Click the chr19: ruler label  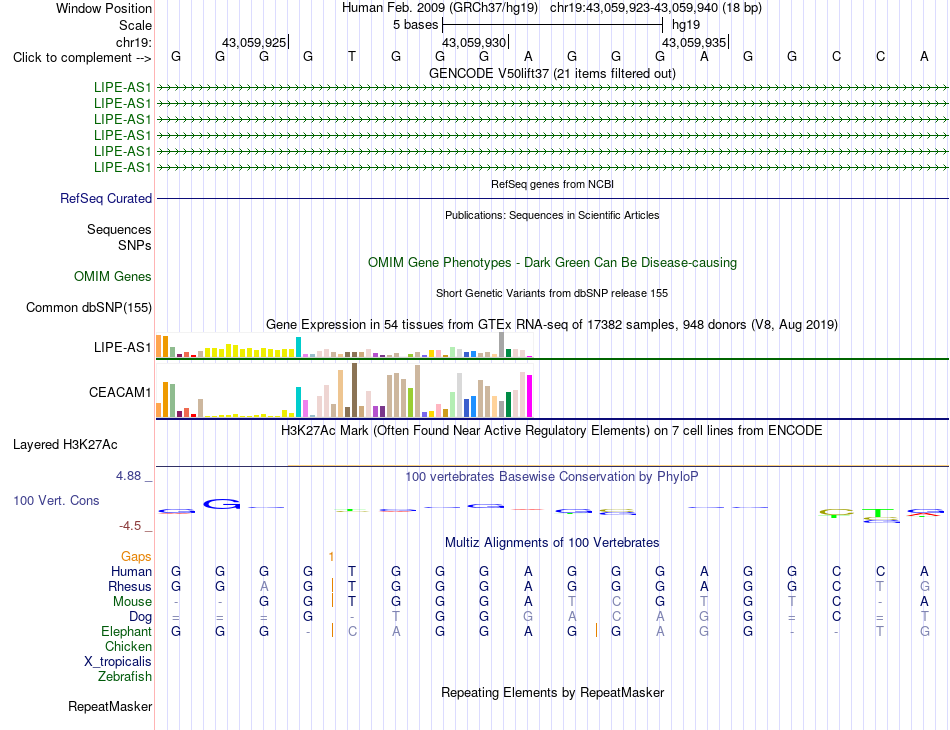[x=133, y=42]
